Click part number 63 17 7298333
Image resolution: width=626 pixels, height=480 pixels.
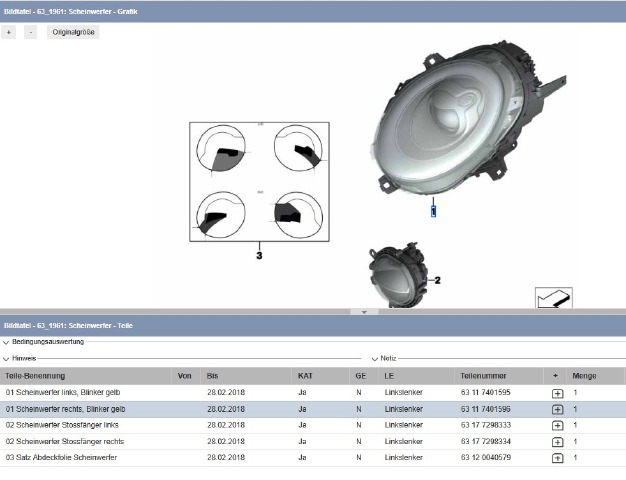click(x=486, y=425)
